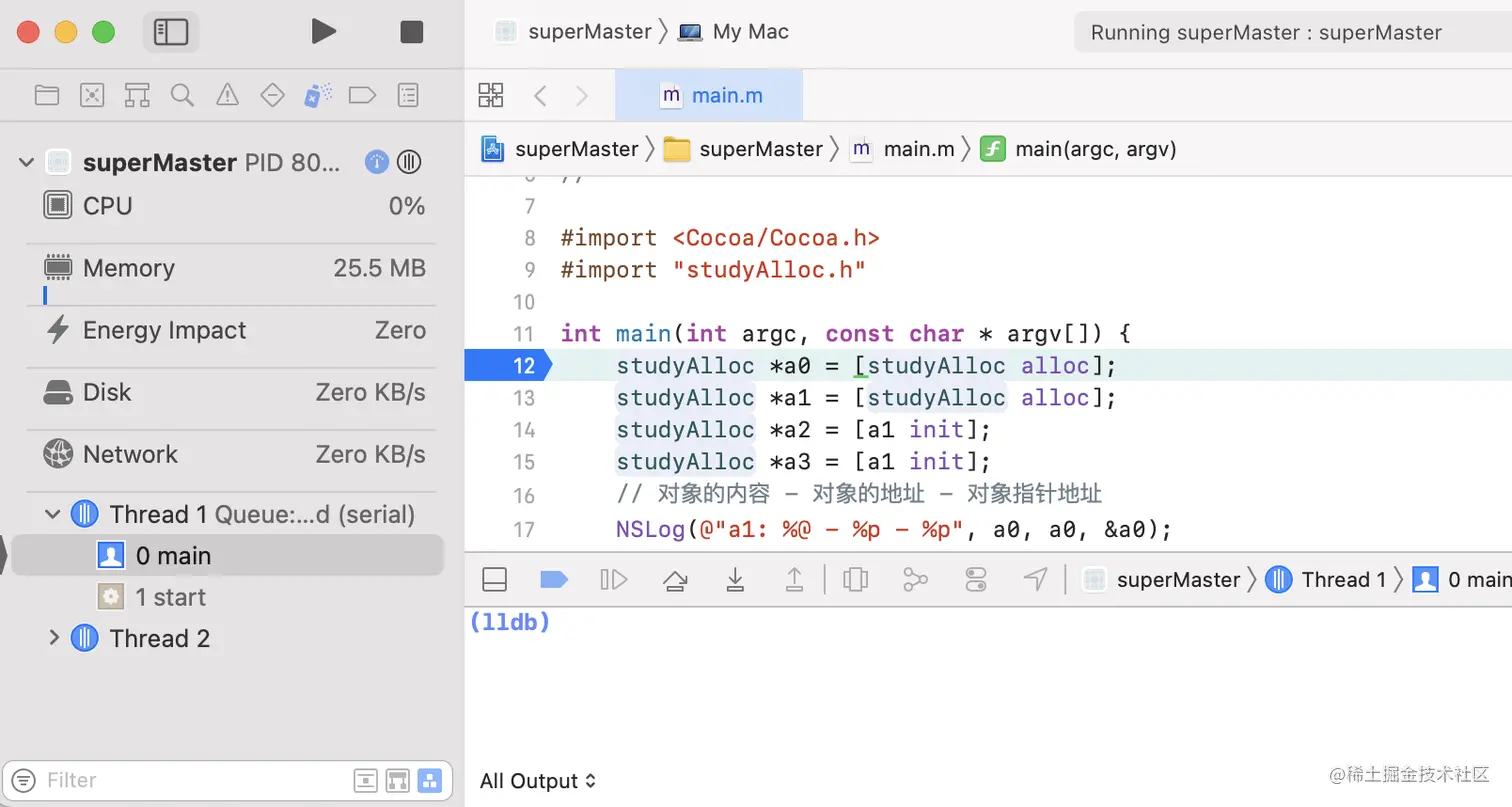Screen dimensions: 1512x807
Task: Click the Run button in the toolbar
Action: pos(323,32)
